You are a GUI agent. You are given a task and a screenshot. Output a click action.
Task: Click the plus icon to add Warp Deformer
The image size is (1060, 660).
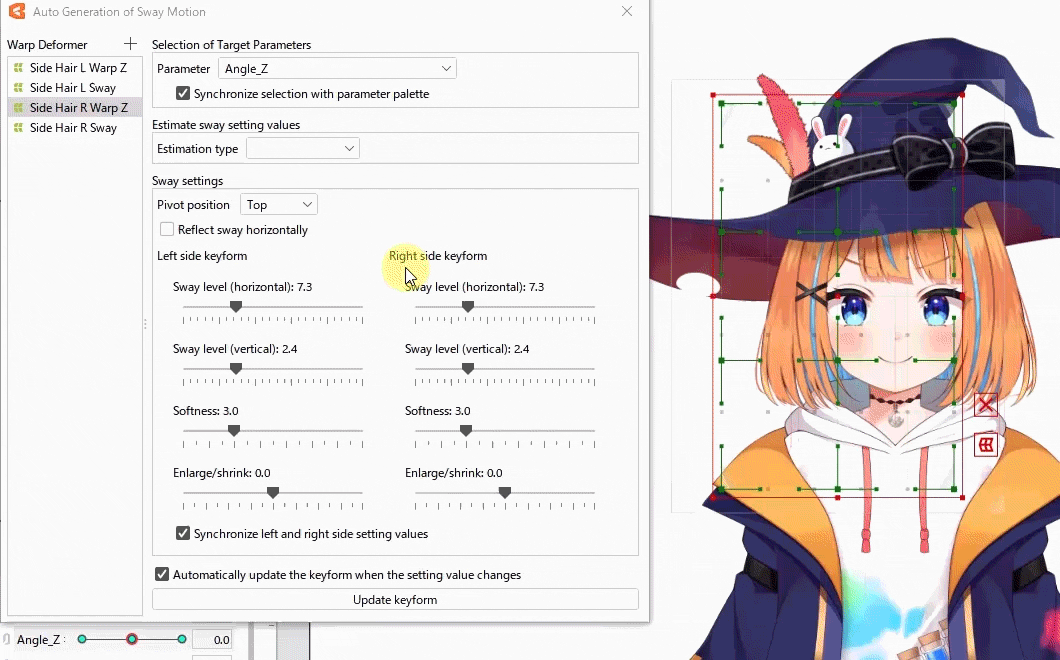pos(130,44)
